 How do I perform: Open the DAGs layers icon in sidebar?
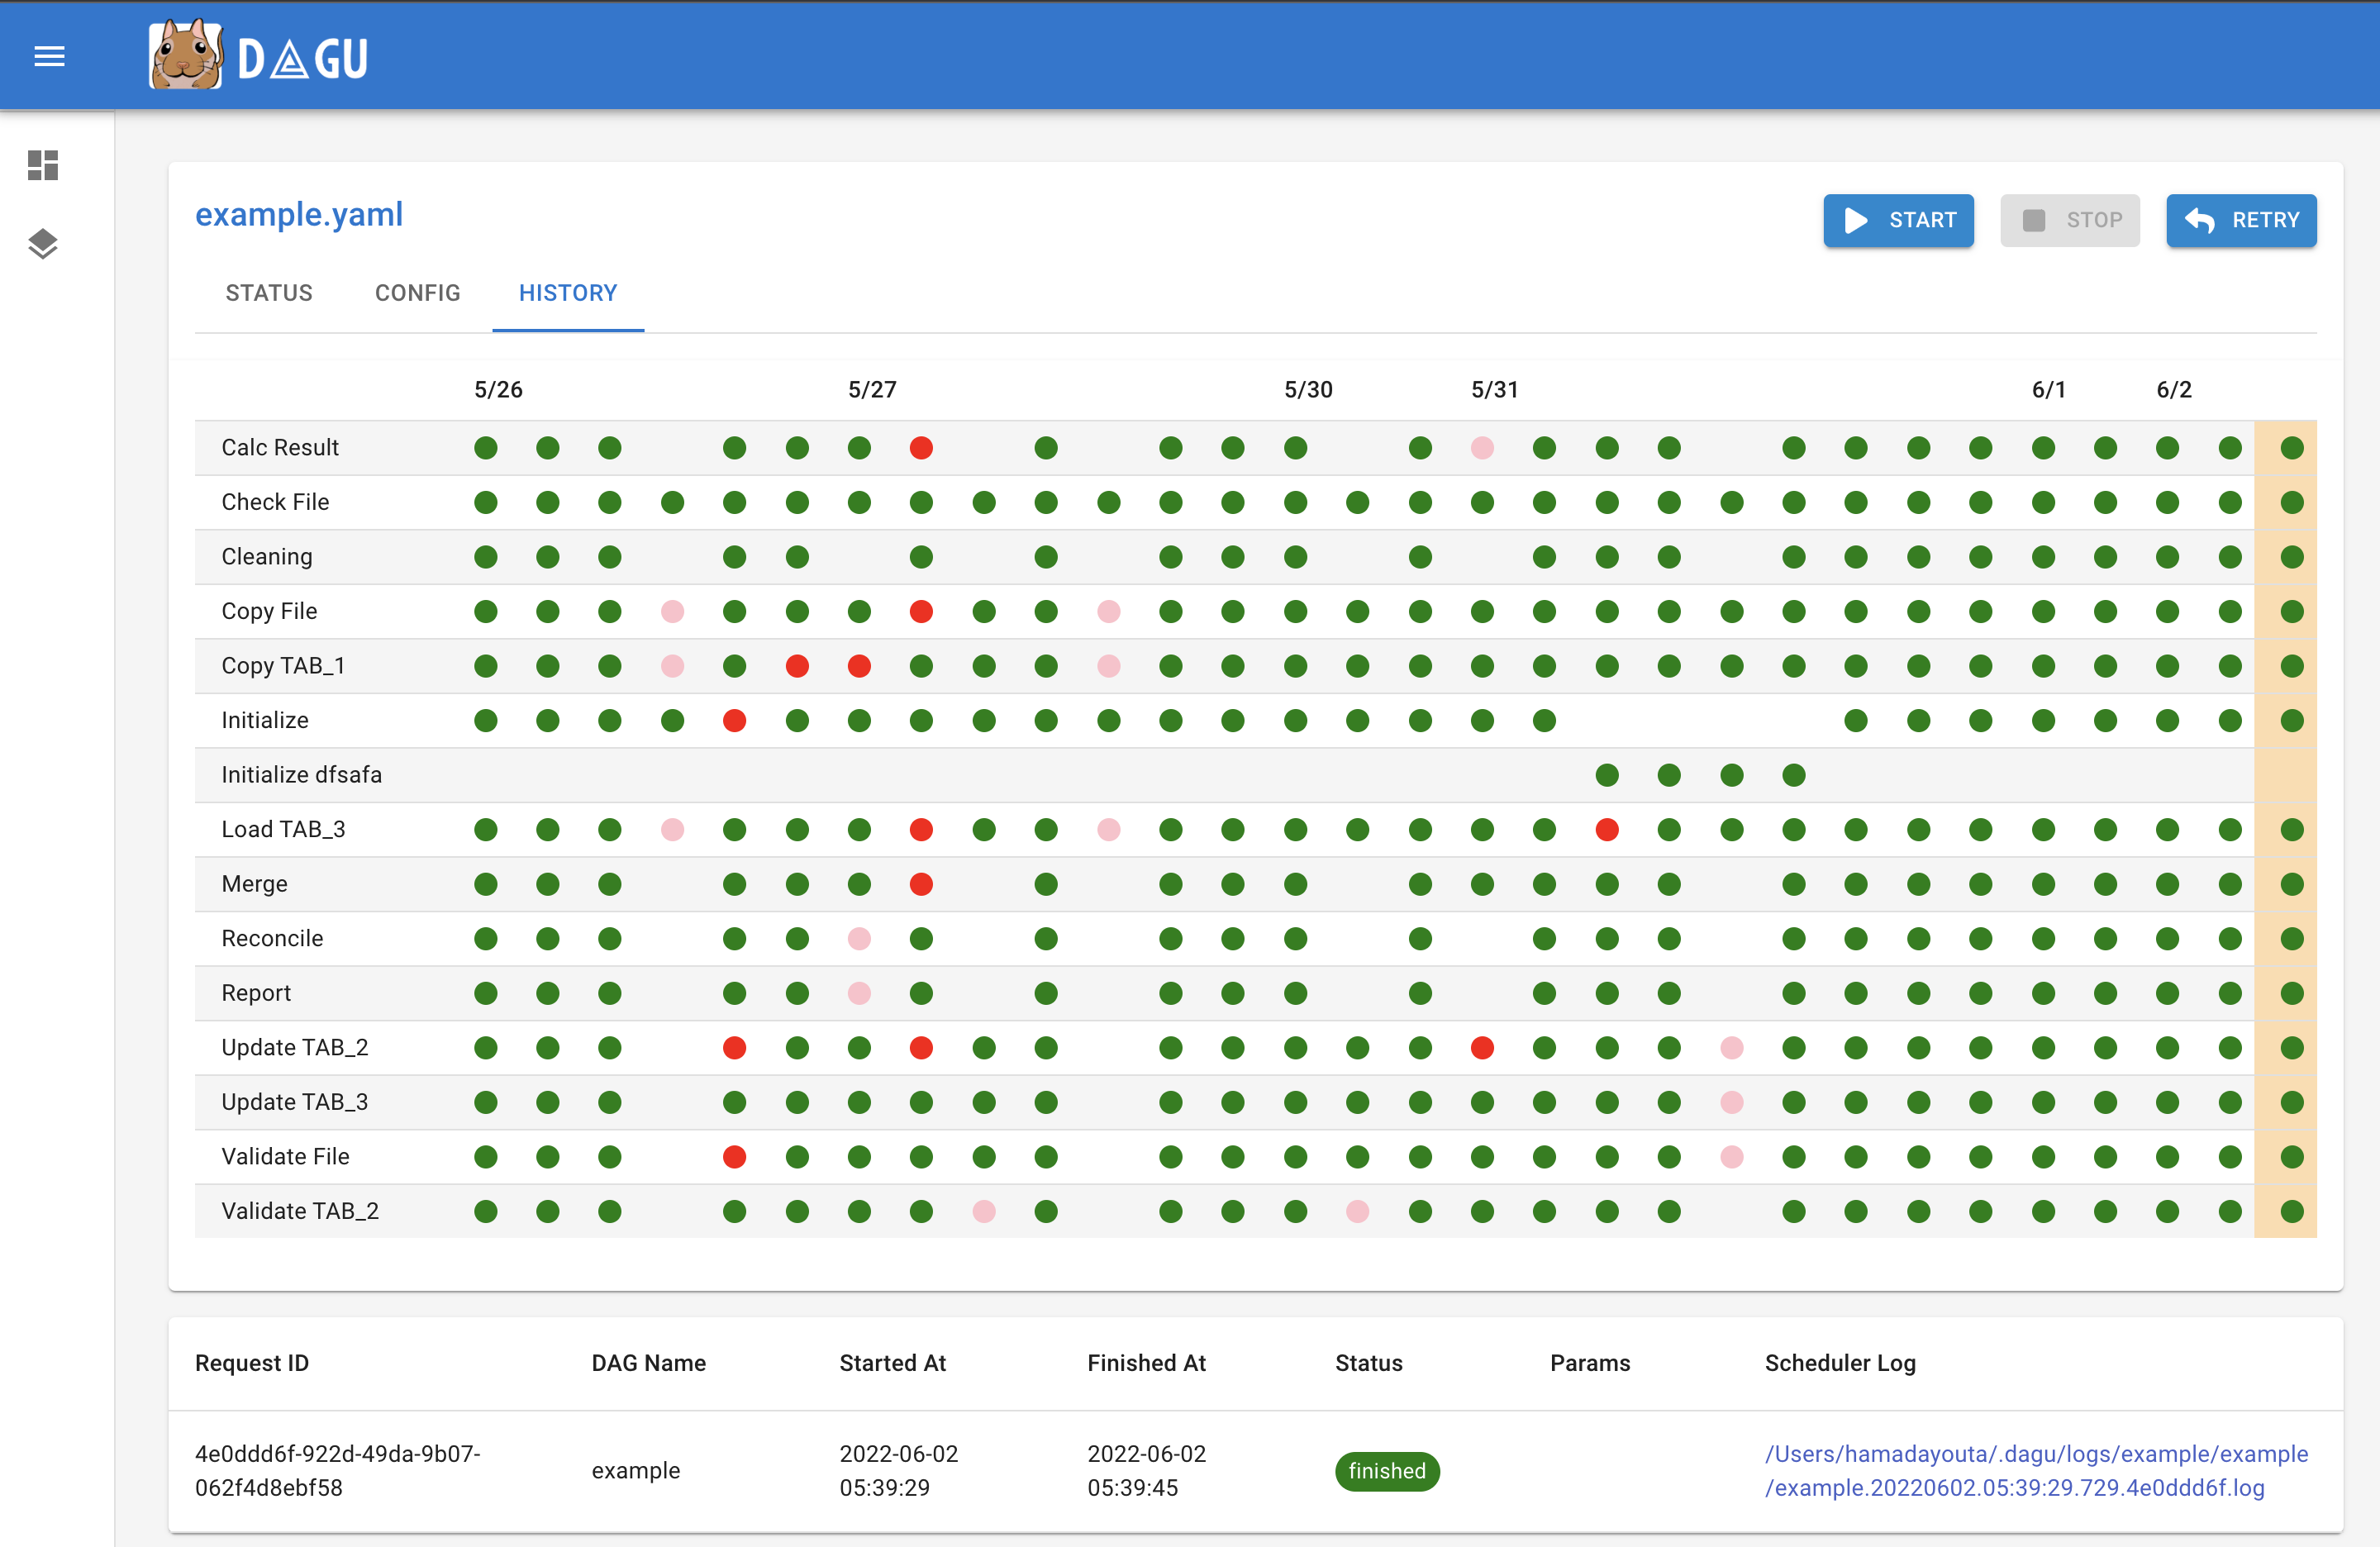point(43,243)
